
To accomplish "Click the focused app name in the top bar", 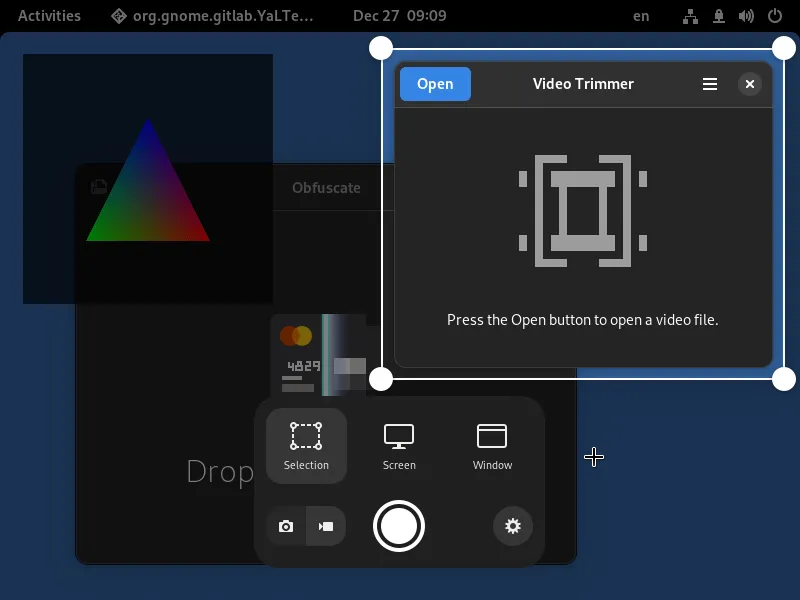I will tap(213, 15).
